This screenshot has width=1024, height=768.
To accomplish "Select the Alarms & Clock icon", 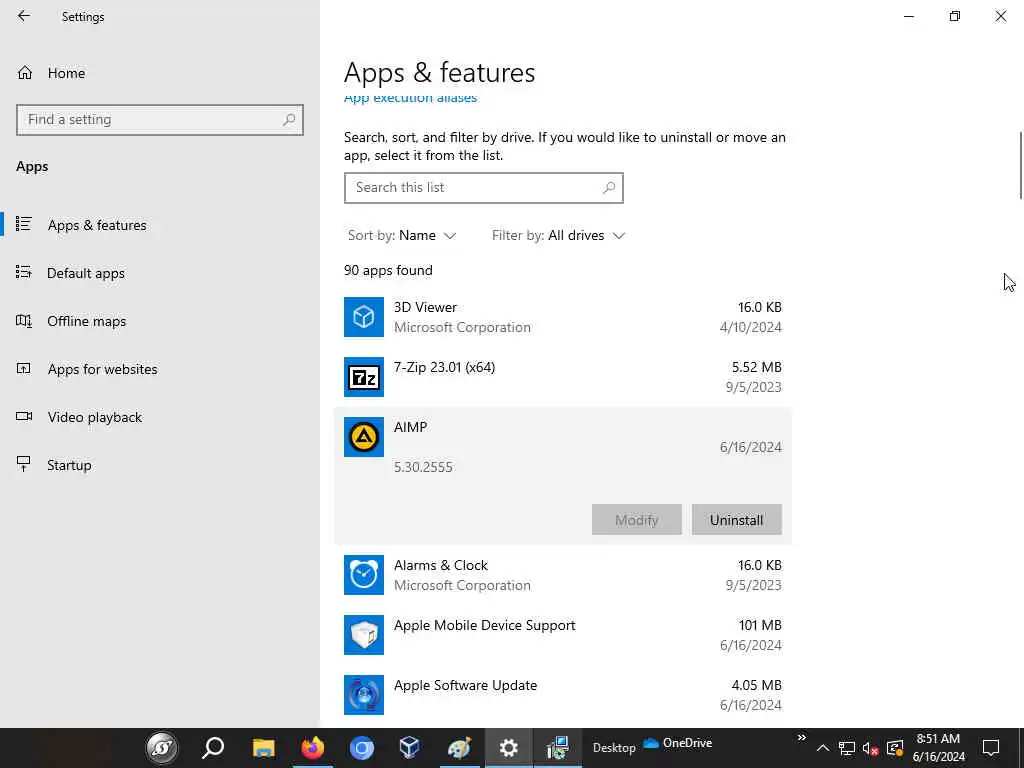I will 364,575.
